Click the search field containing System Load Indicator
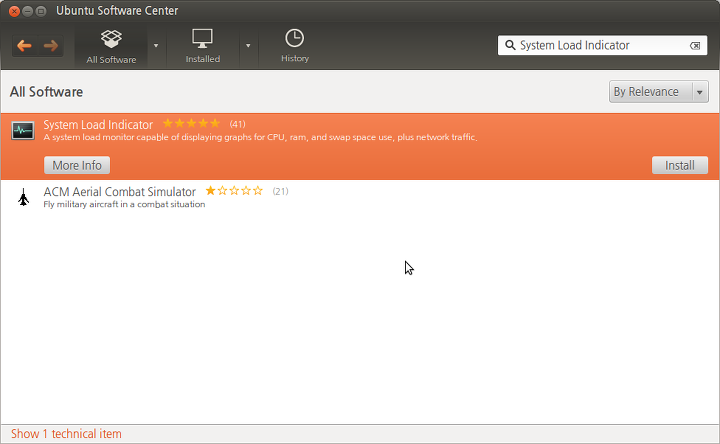 pos(602,45)
